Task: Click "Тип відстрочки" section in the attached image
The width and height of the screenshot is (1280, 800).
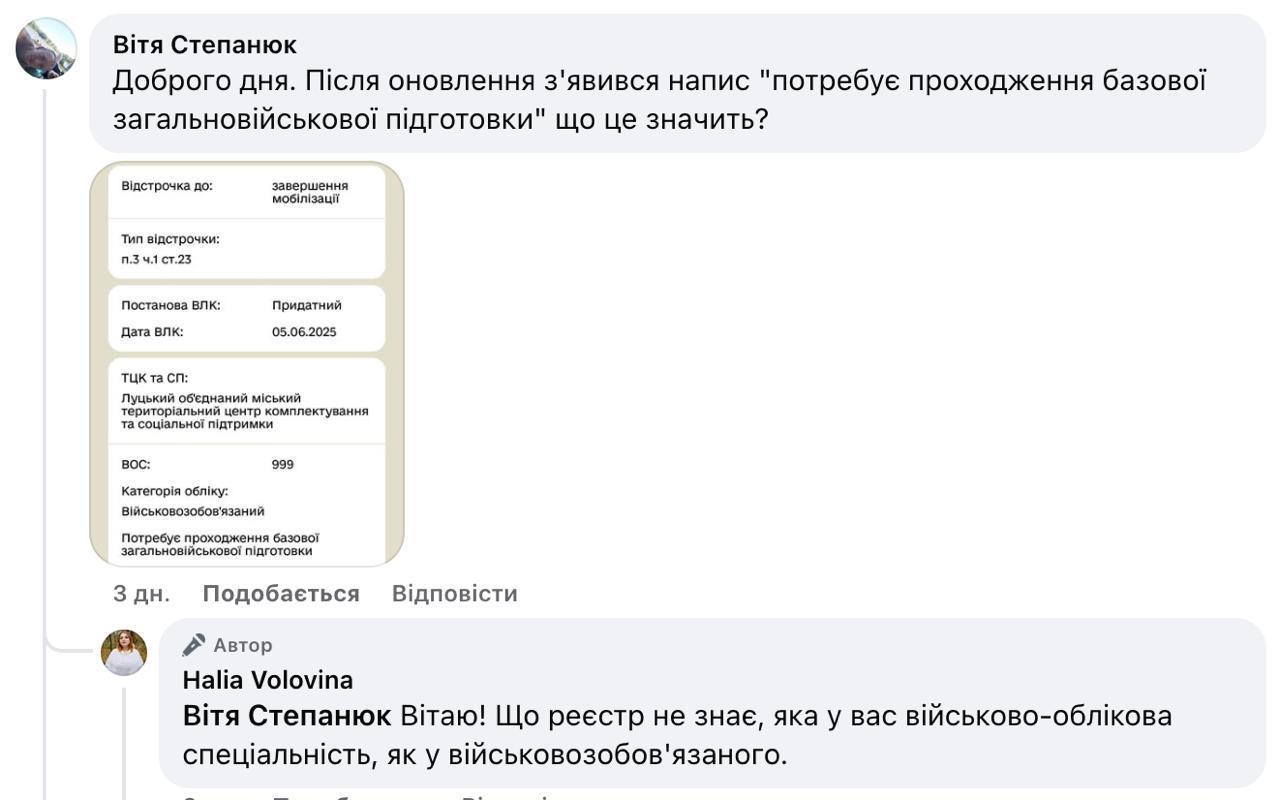Action: (246, 249)
